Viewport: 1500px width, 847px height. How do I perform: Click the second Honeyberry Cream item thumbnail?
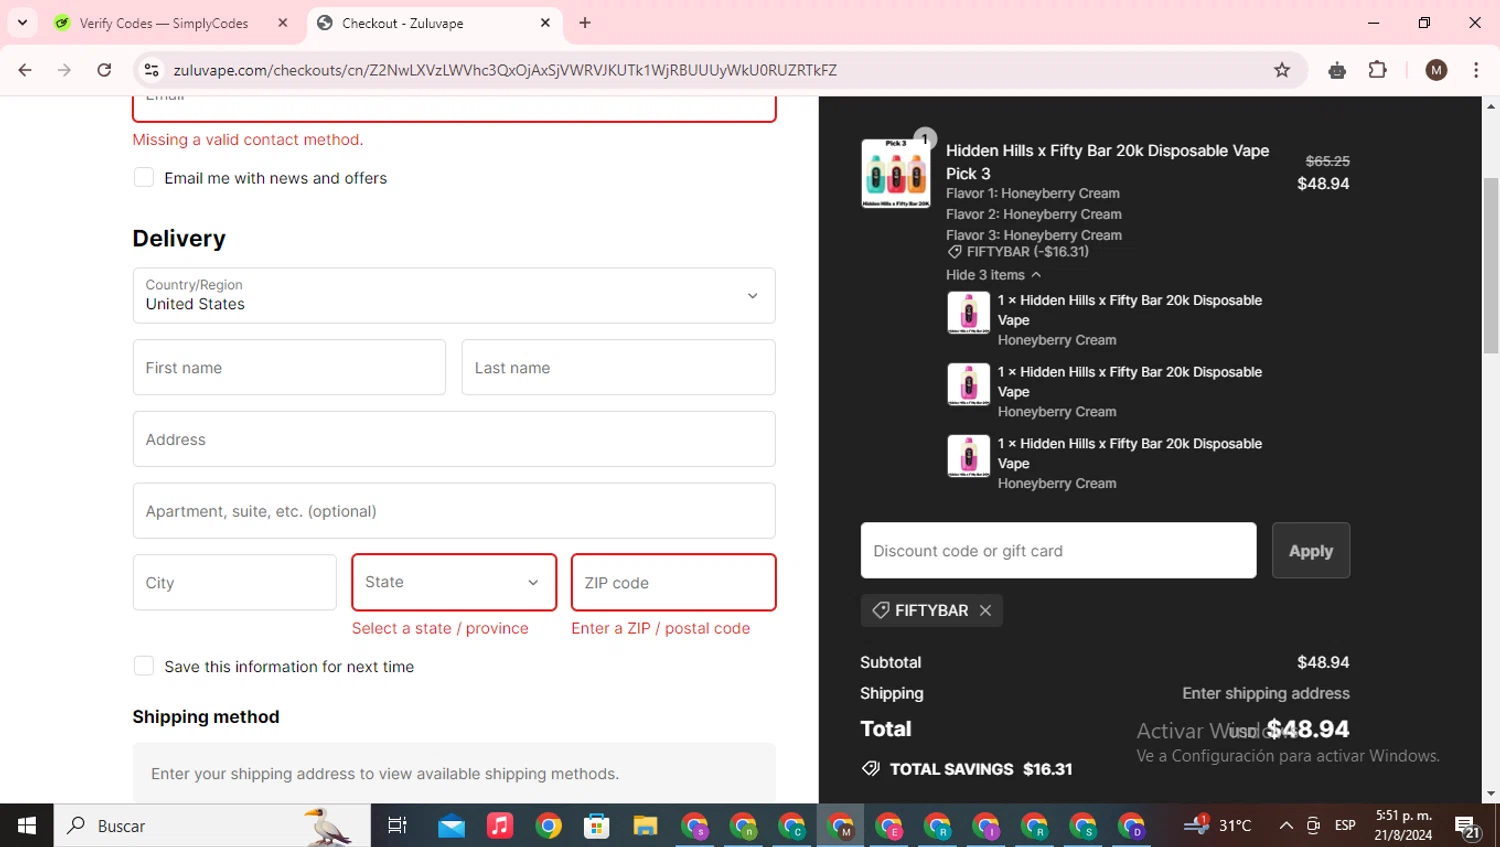(968, 385)
